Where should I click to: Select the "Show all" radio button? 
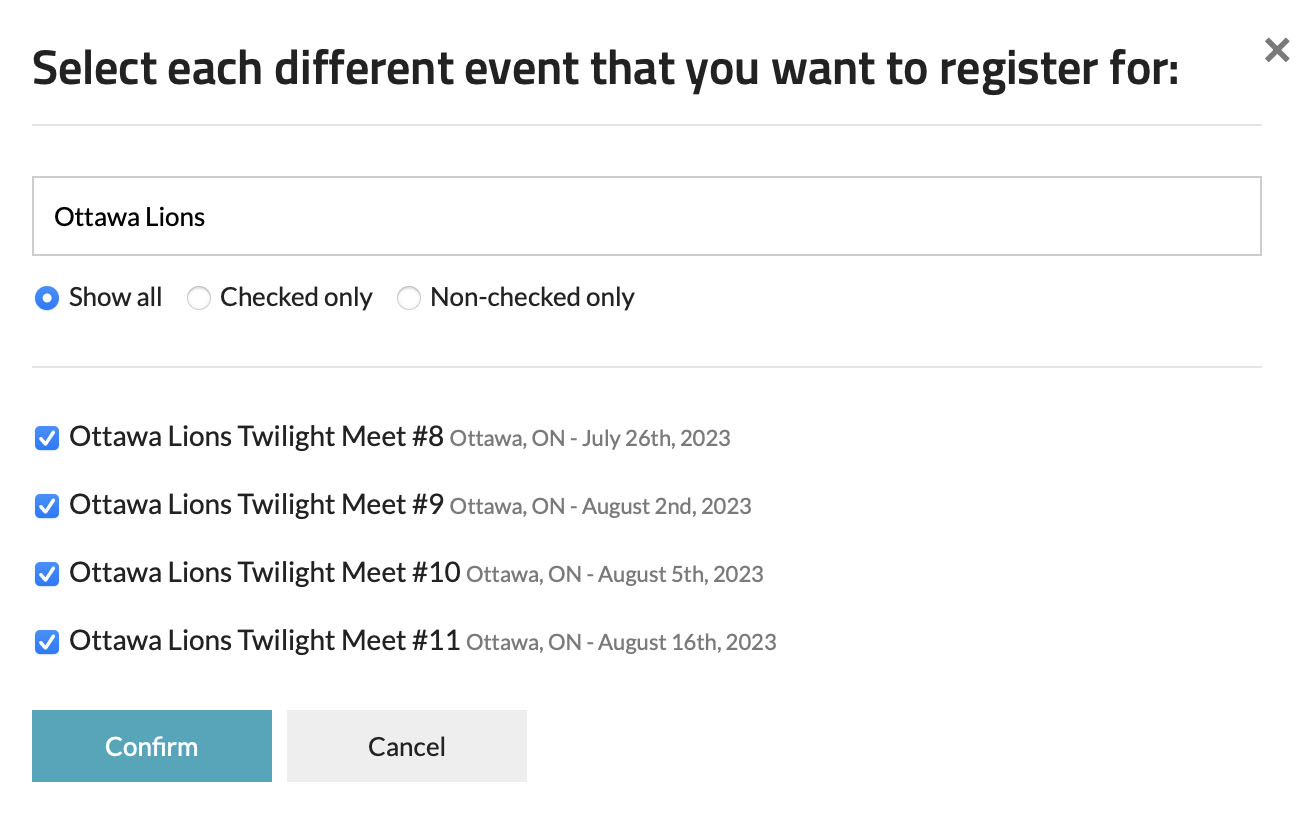tap(47, 298)
